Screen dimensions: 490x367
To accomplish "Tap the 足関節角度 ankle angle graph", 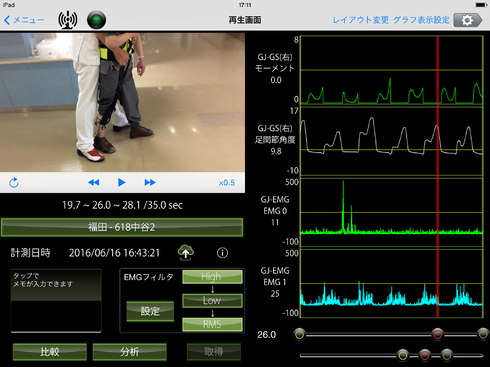I will (391, 141).
